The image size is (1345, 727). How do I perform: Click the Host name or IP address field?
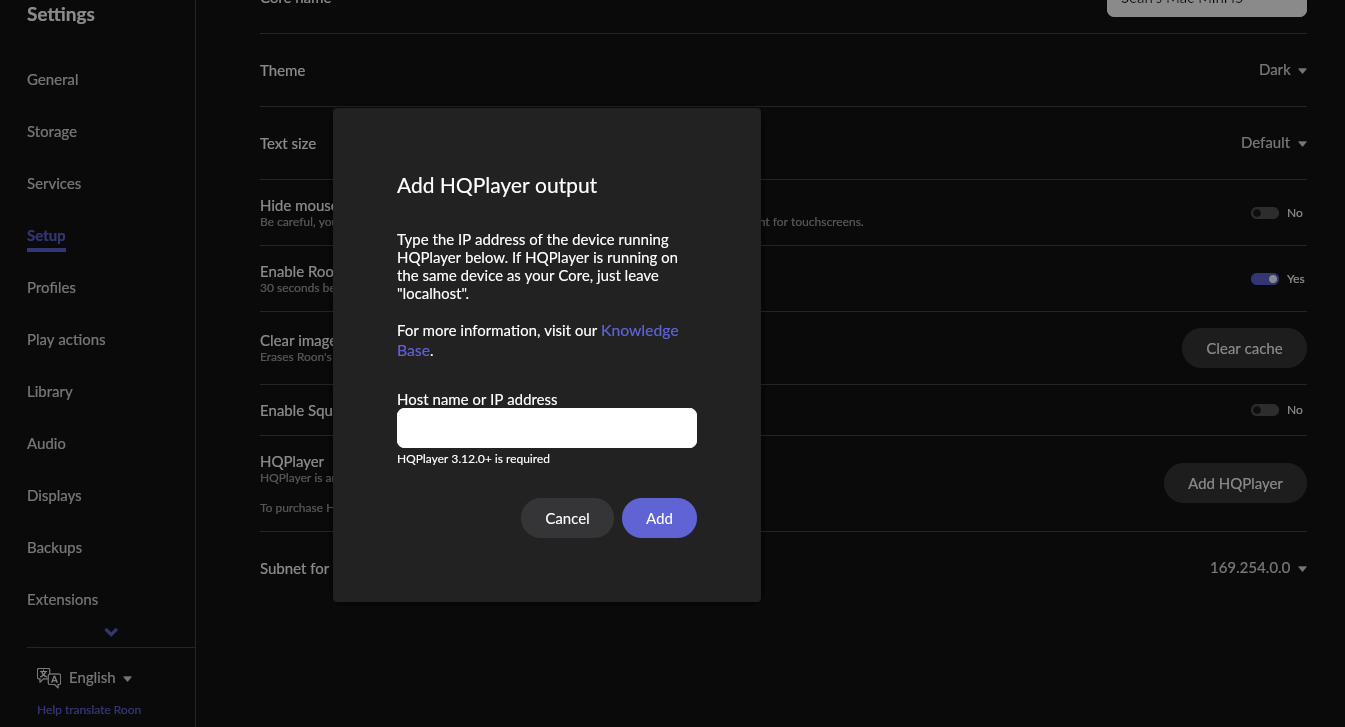click(547, 428)
